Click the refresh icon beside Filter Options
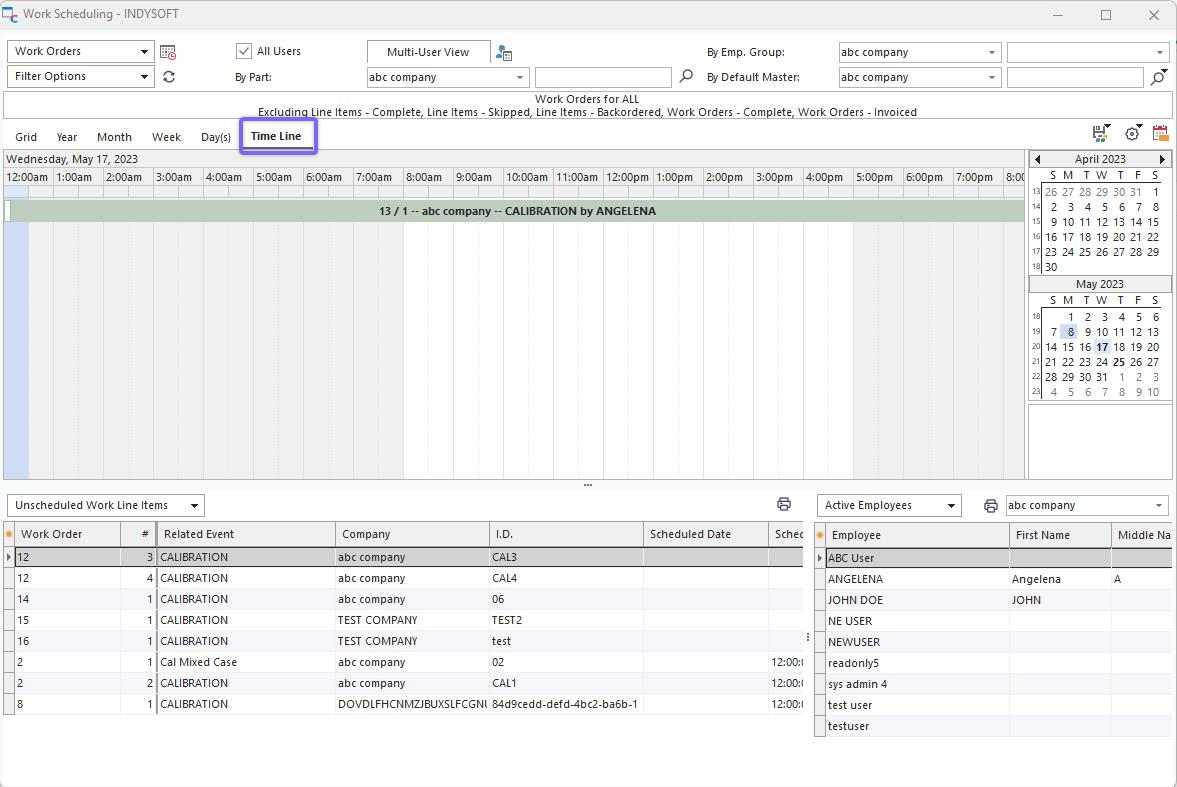The image size is (1177, 787). coord(169,77)
